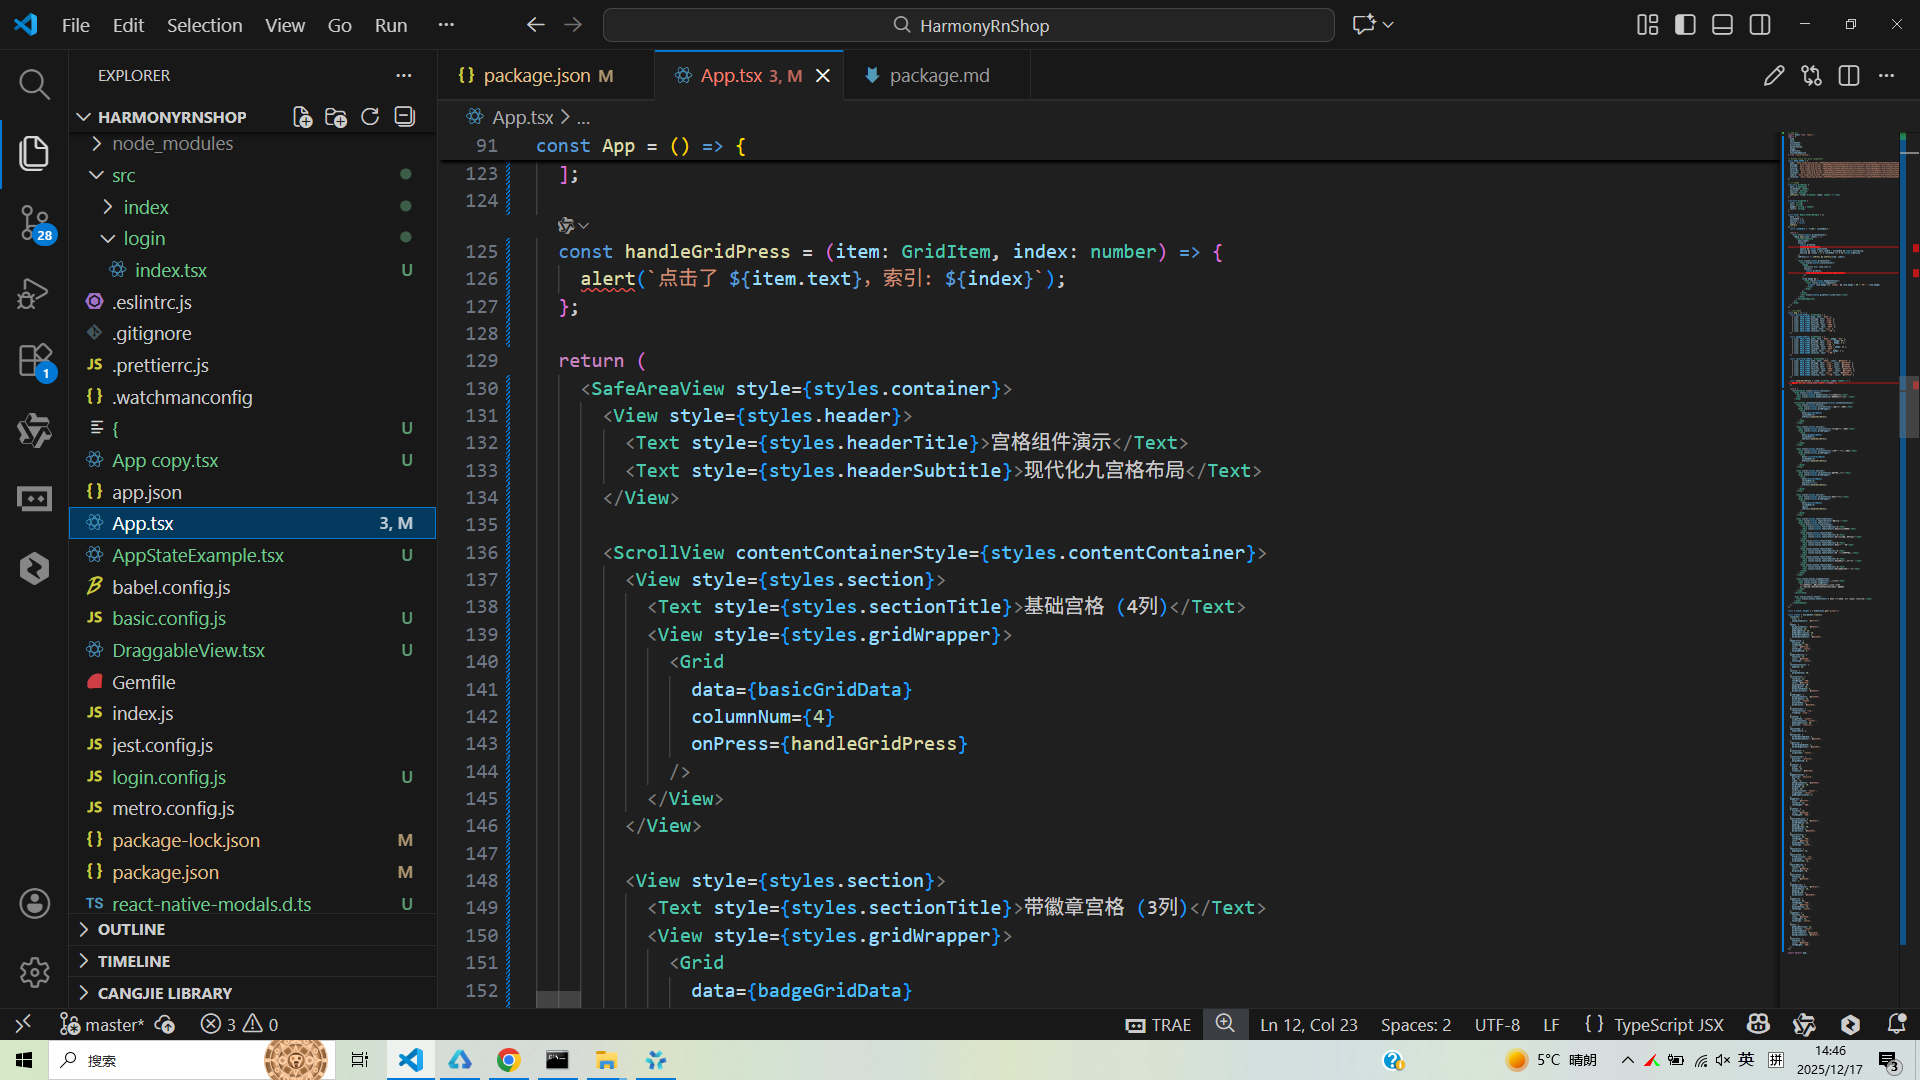The width and height of the screenshot is (1920, 1080).
Task: Click Split Editor Right icon
Action: point(1849,76)
